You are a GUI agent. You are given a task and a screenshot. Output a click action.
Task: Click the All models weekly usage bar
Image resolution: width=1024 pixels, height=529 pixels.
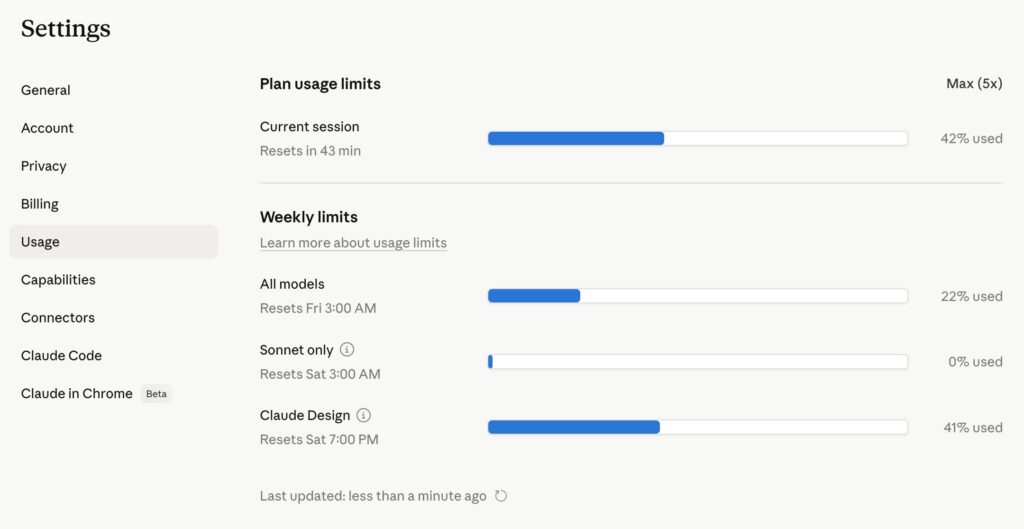(x=697, y=296)
